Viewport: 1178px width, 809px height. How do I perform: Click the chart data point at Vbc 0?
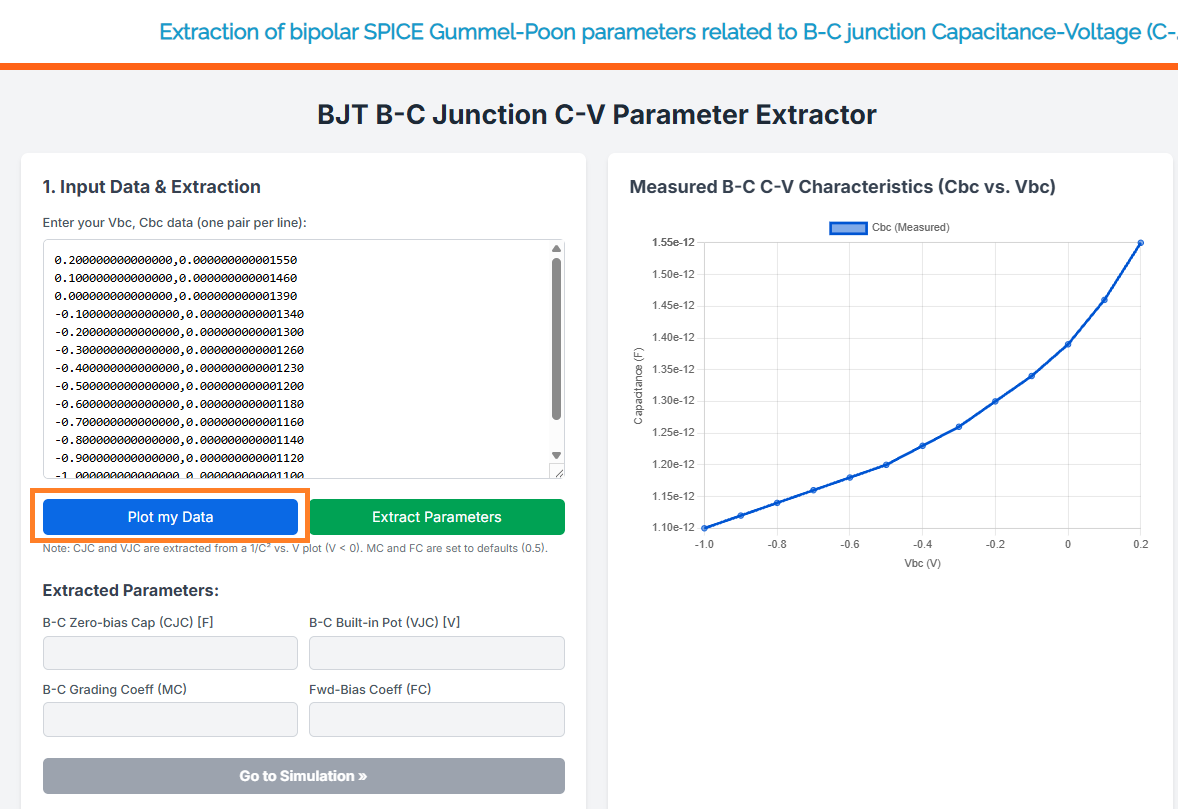tap(1068, 344)
